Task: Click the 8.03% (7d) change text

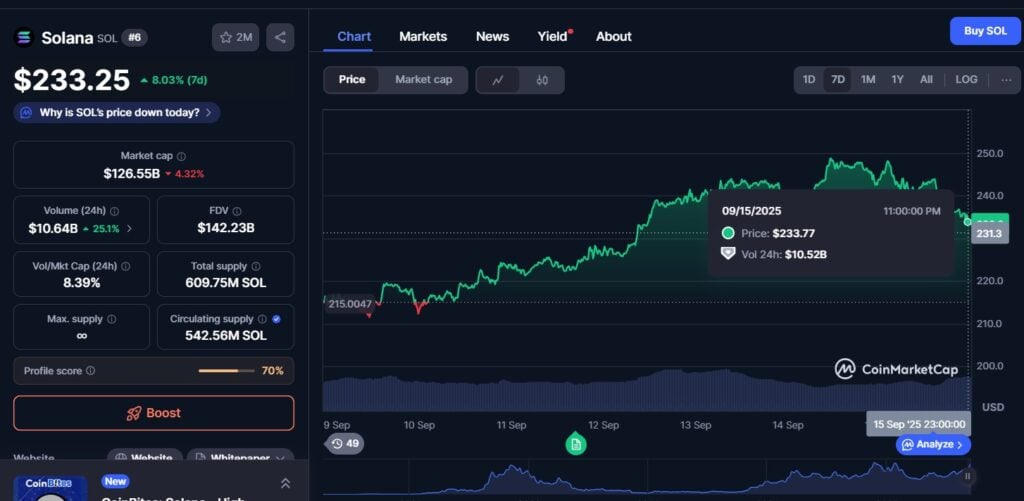Action: tap(174, 80)
